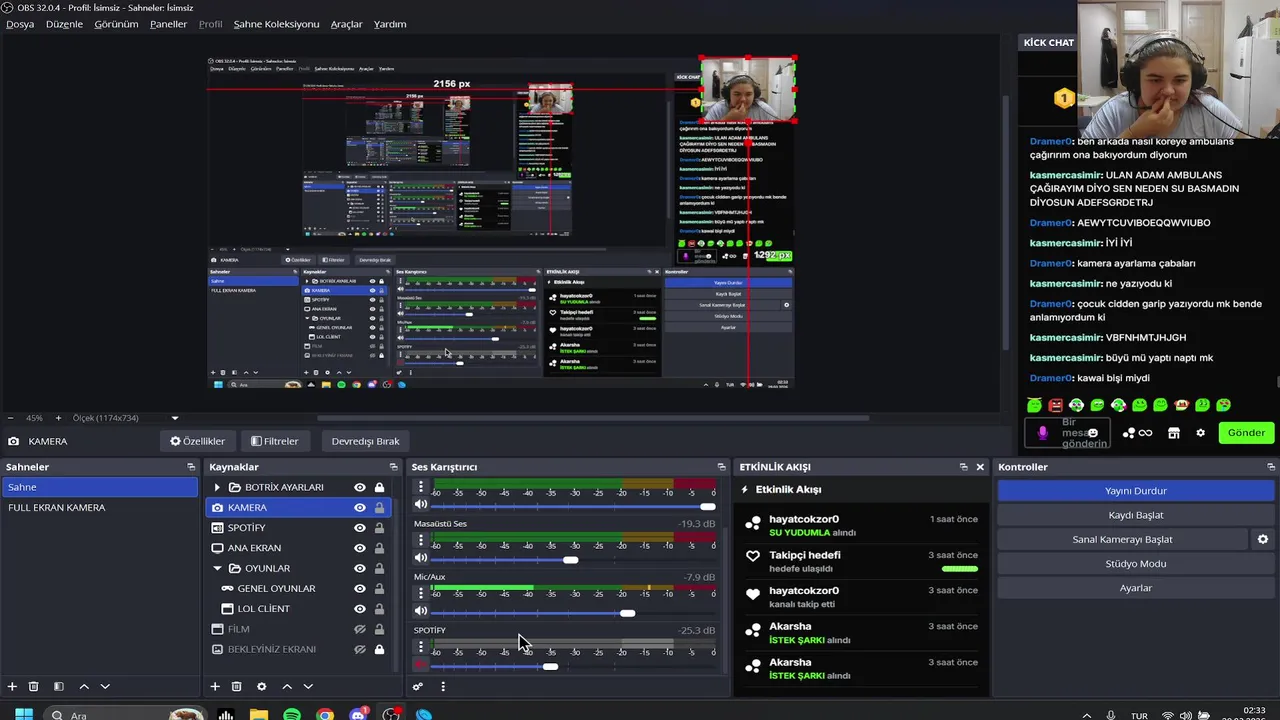Image resolution: width=1280 pixels, height=720 pixels.
Task: Click Kaydı Başlat to start recording
Action: tap(1135, 515)
